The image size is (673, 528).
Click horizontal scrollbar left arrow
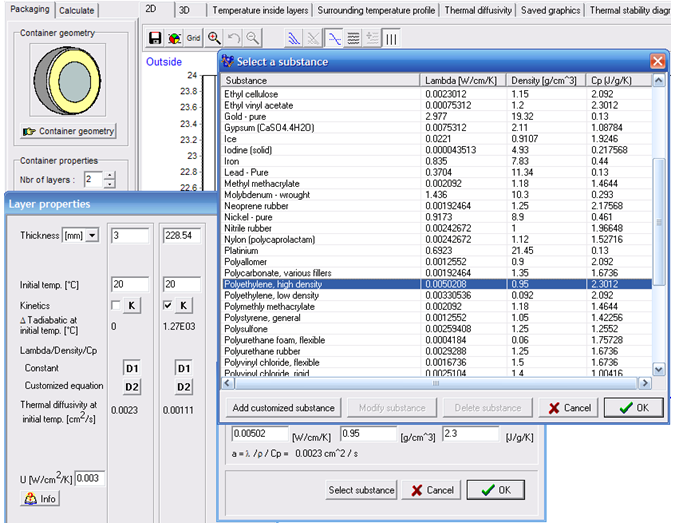click(x=228, y=383)
